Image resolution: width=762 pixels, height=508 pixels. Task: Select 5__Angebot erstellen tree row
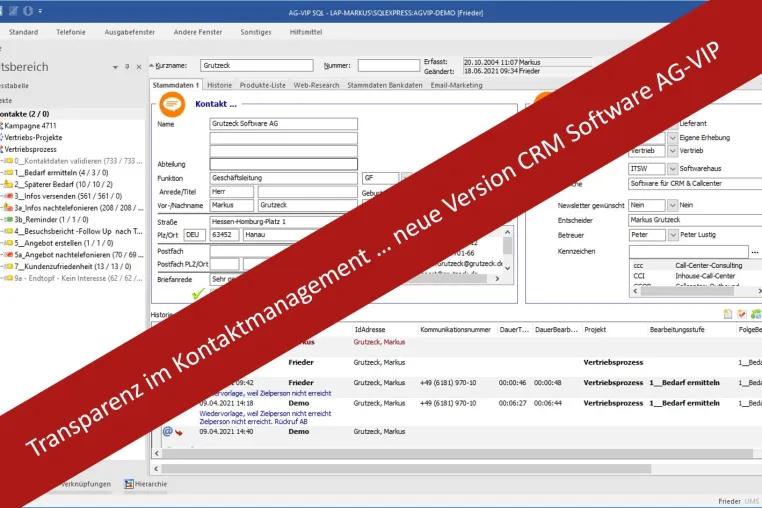point(64,243)
